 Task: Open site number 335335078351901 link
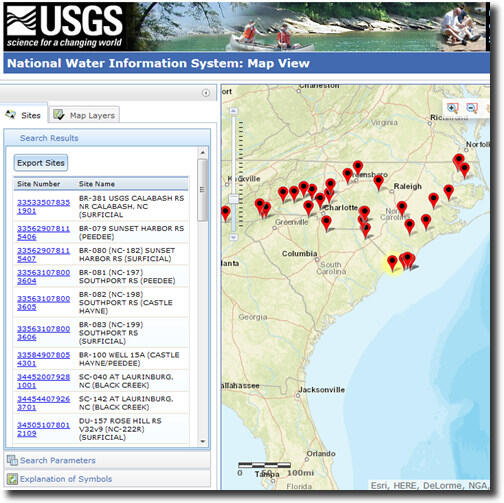point(43,207)
